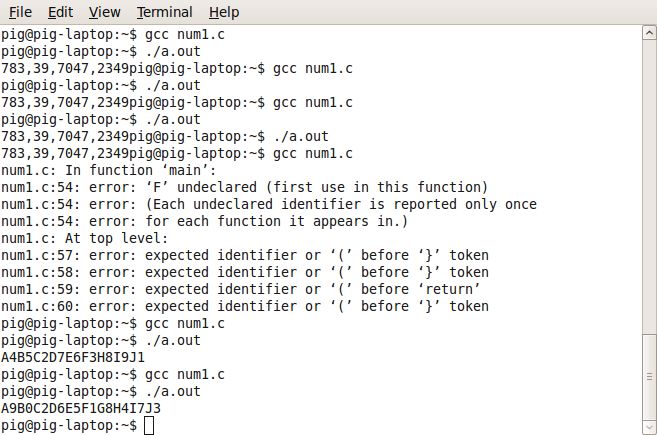
Task: Click the scrollbar down arrow
Action: point(649,427)
